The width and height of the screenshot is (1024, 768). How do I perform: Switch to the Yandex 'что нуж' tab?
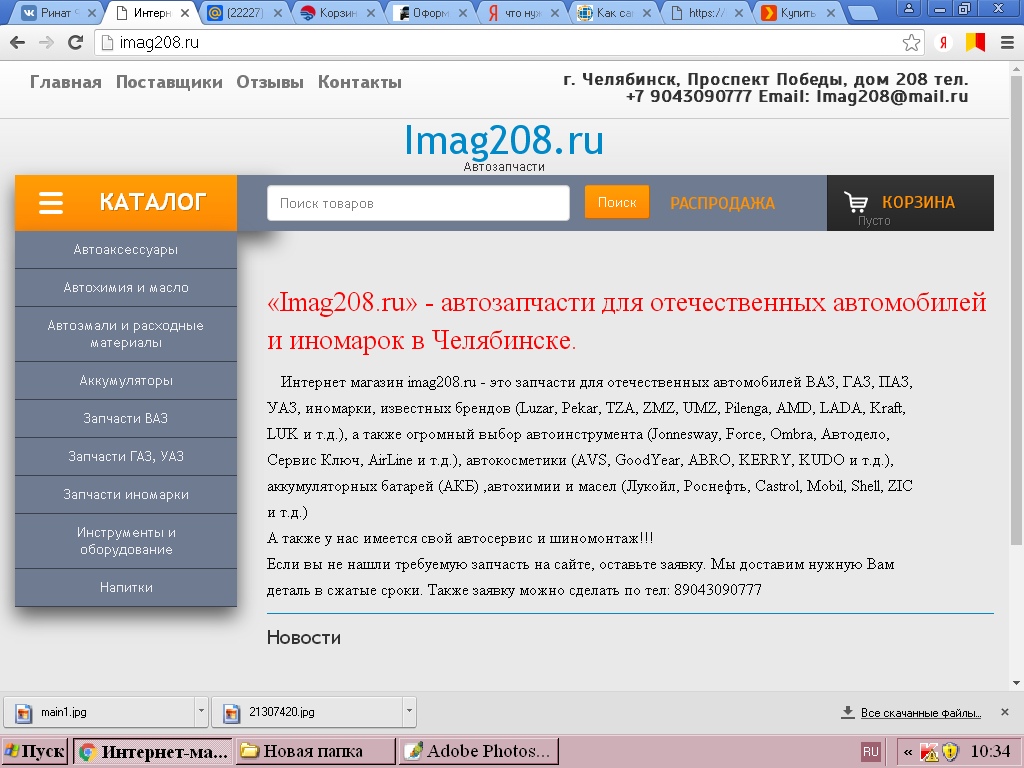click(524, 12)
